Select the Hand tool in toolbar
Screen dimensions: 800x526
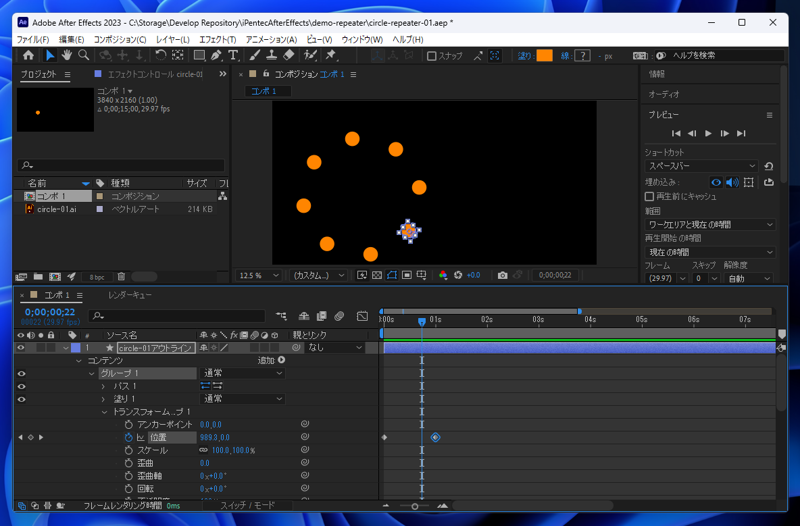pyautogui.click(x=66, y=56)
